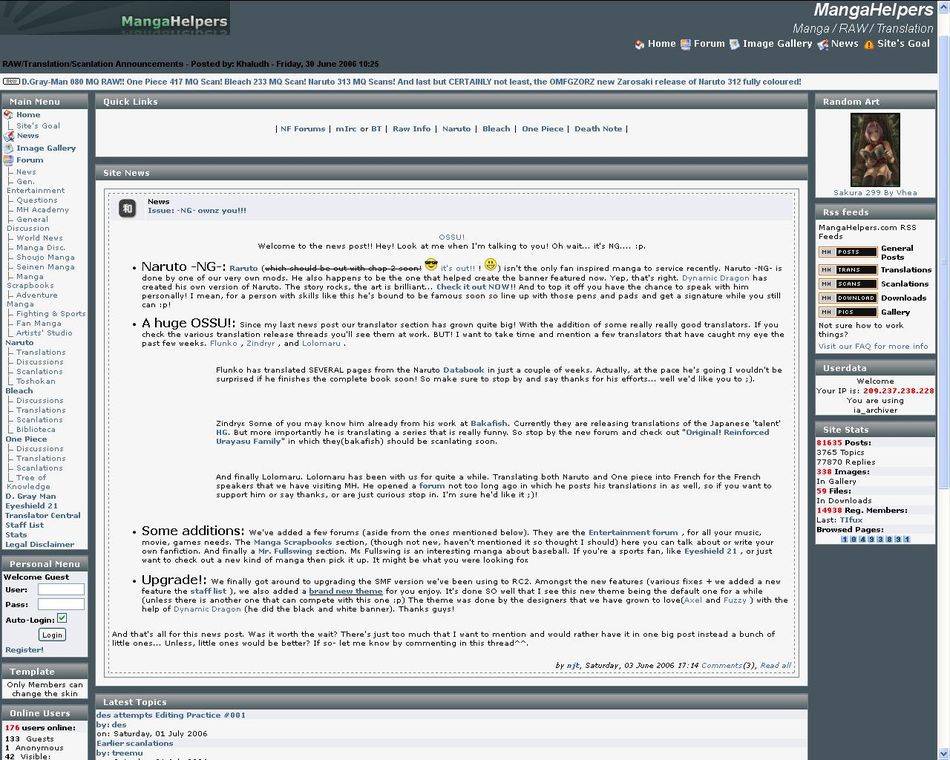
Task: Select Biblioteca under Bleach in the Main Menu
Action: (36, 430)
